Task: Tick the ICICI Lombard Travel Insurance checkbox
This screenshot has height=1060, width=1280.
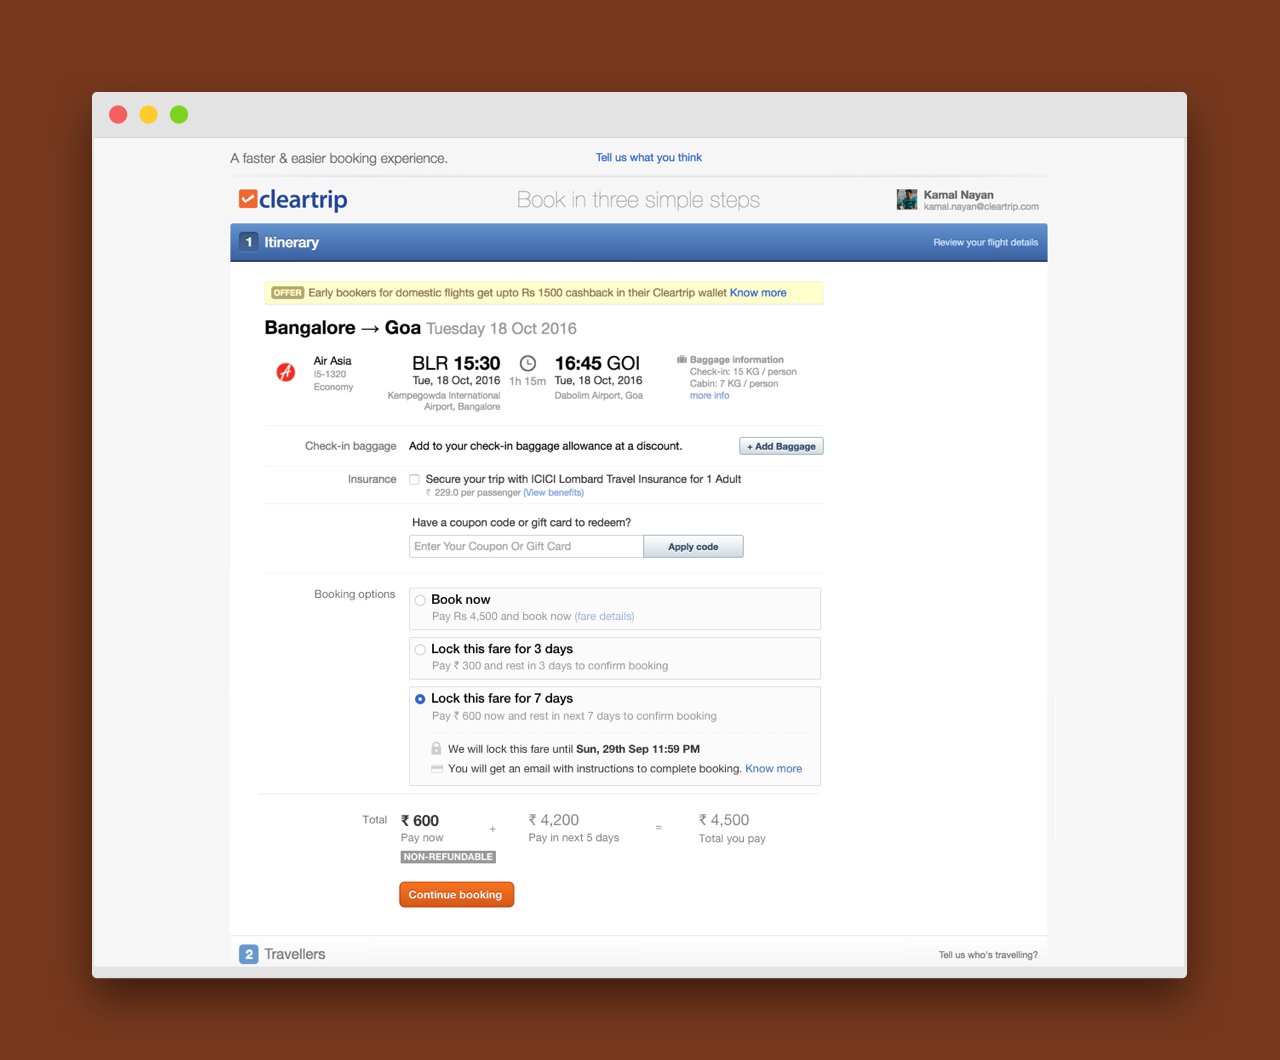Action: (414, 479)
